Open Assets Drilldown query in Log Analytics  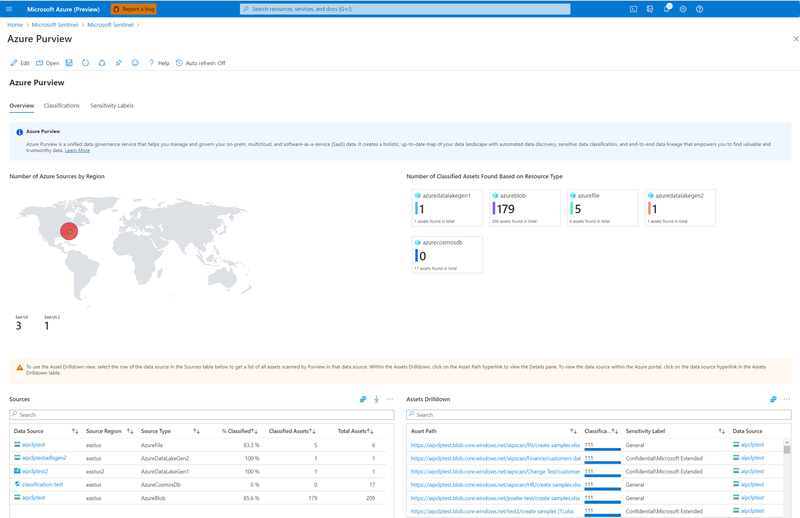point(773,399)
